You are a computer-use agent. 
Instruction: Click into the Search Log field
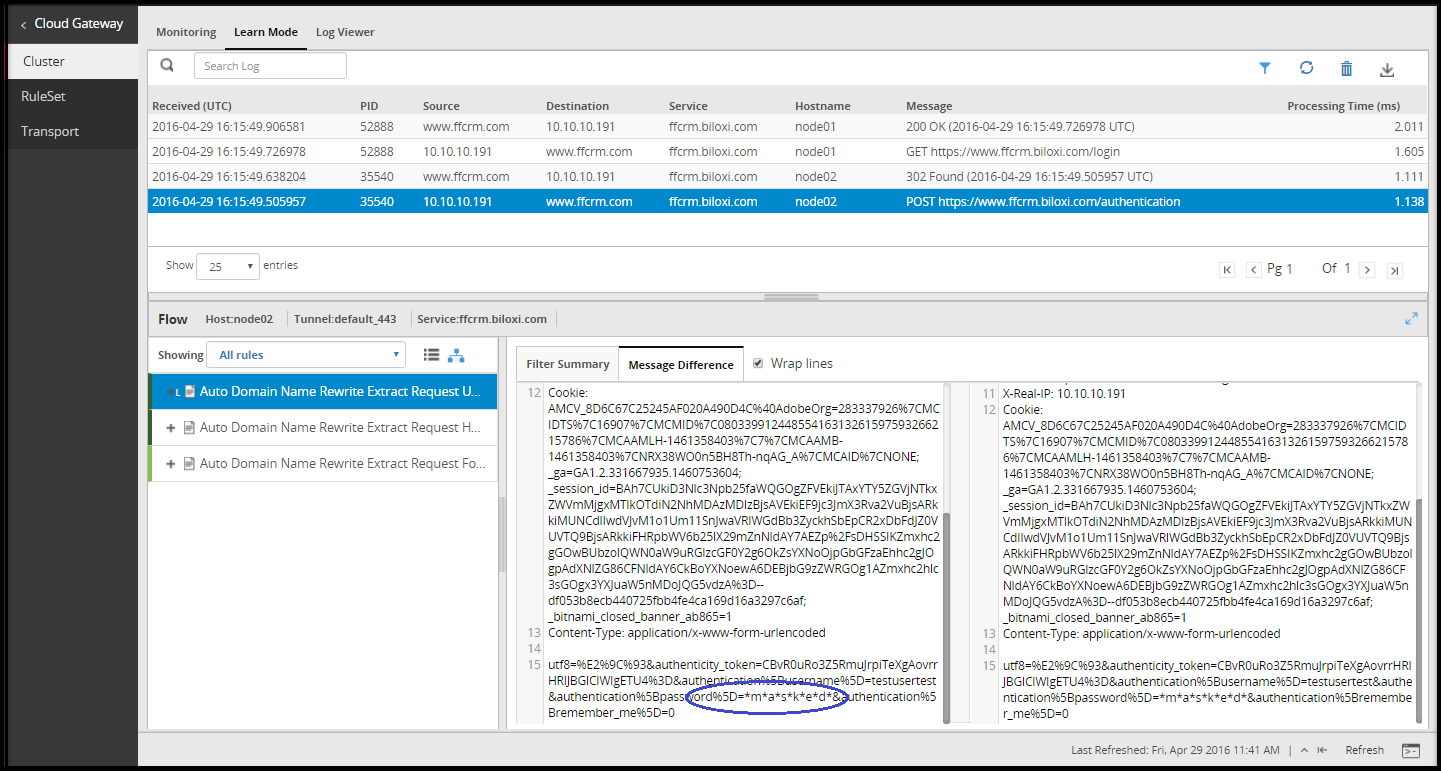point(270,66)
